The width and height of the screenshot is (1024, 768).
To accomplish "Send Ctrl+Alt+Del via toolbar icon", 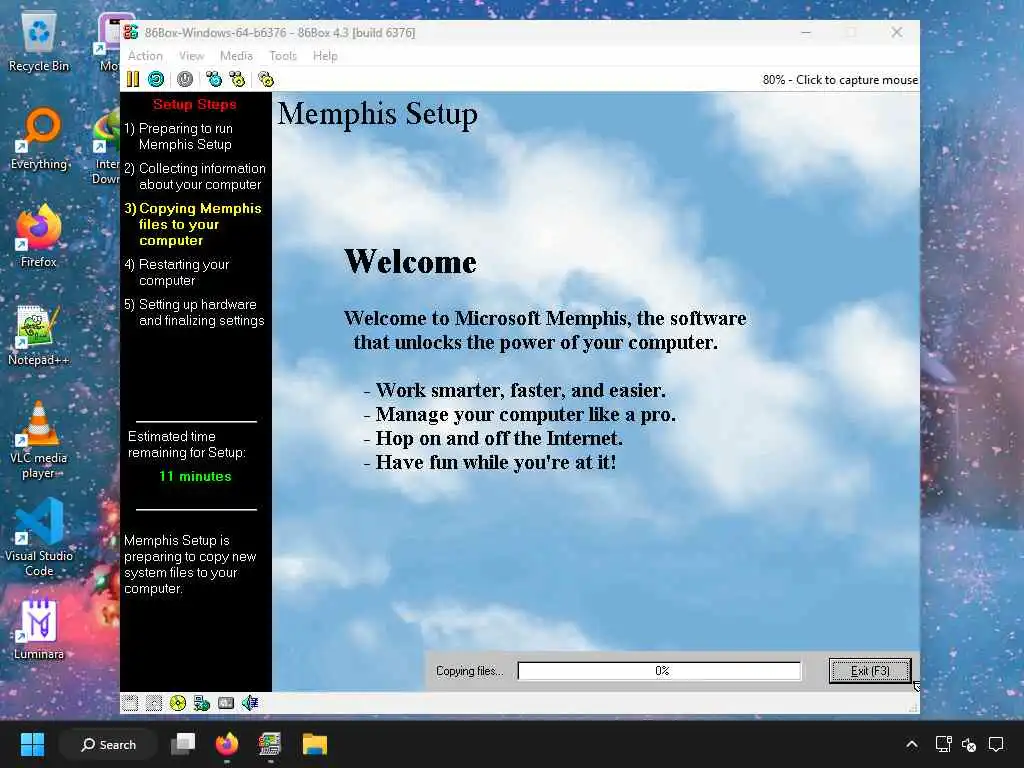I will click(214, 79).
